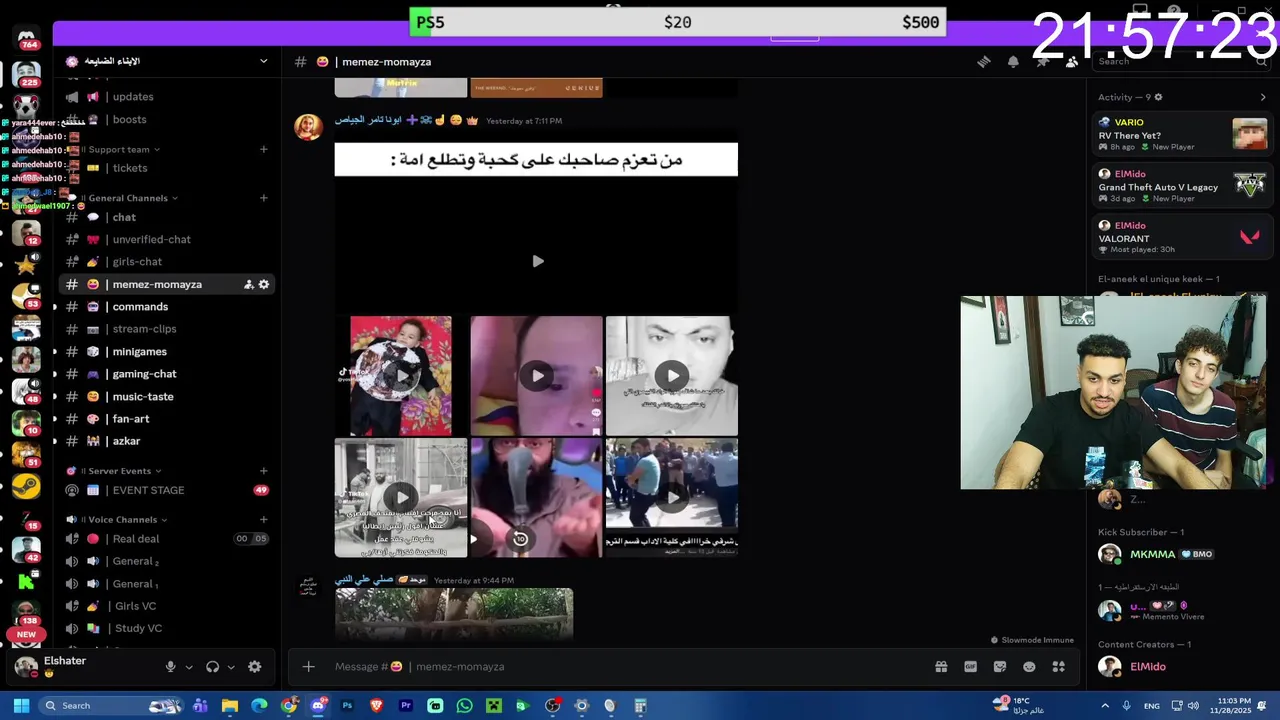
Task: Open User Settings gear beside Elshater
Action: point(255,667)
